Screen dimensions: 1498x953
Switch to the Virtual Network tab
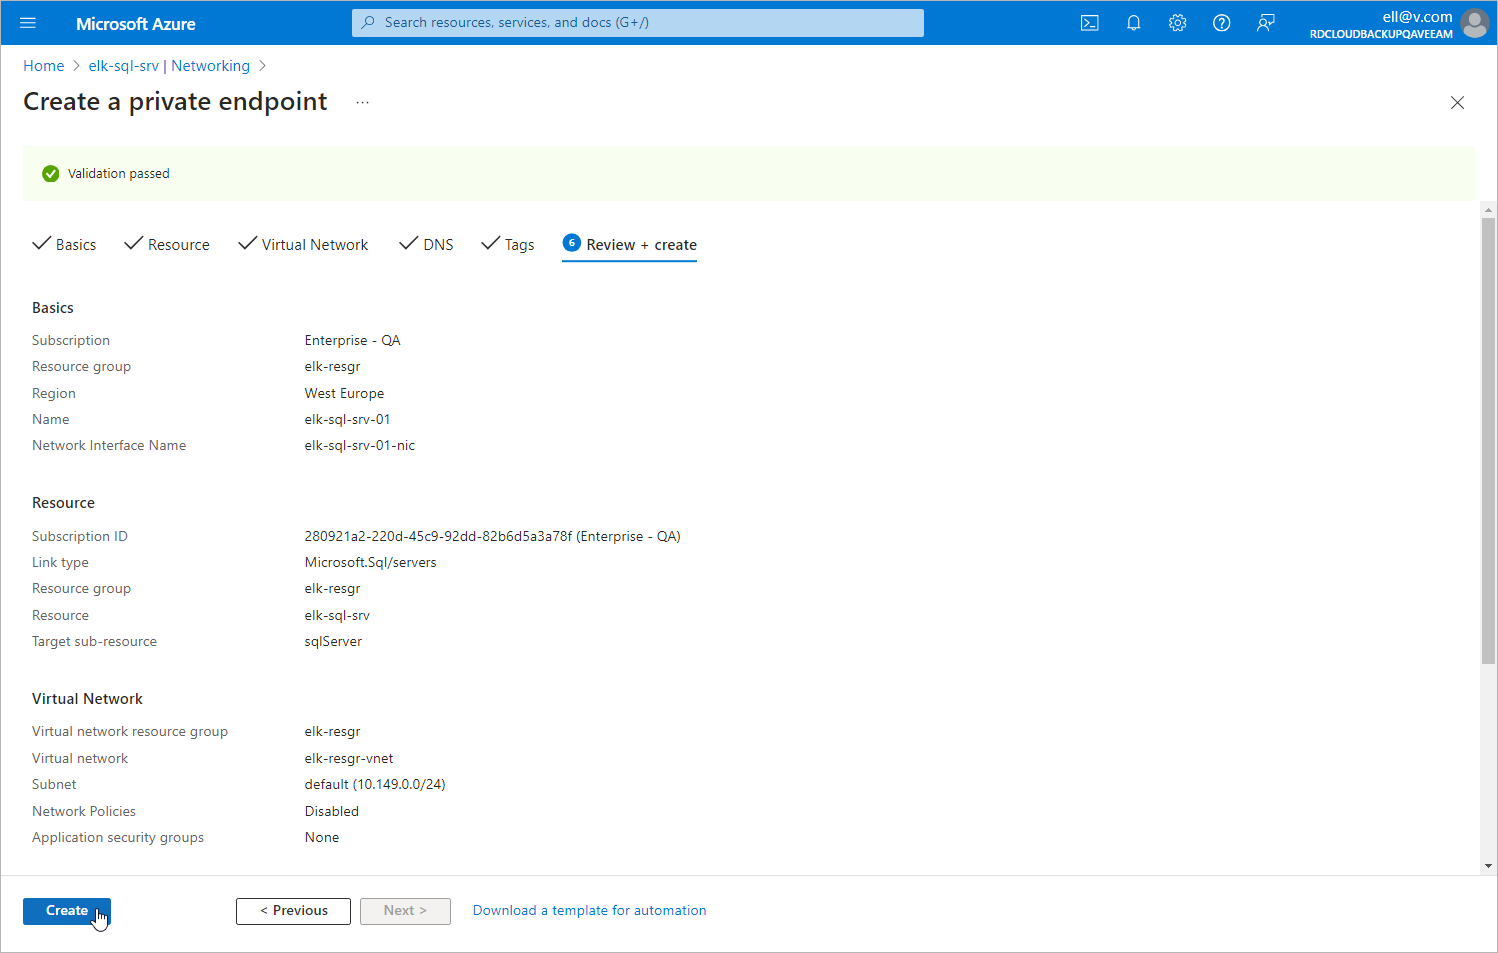(304, 244)
